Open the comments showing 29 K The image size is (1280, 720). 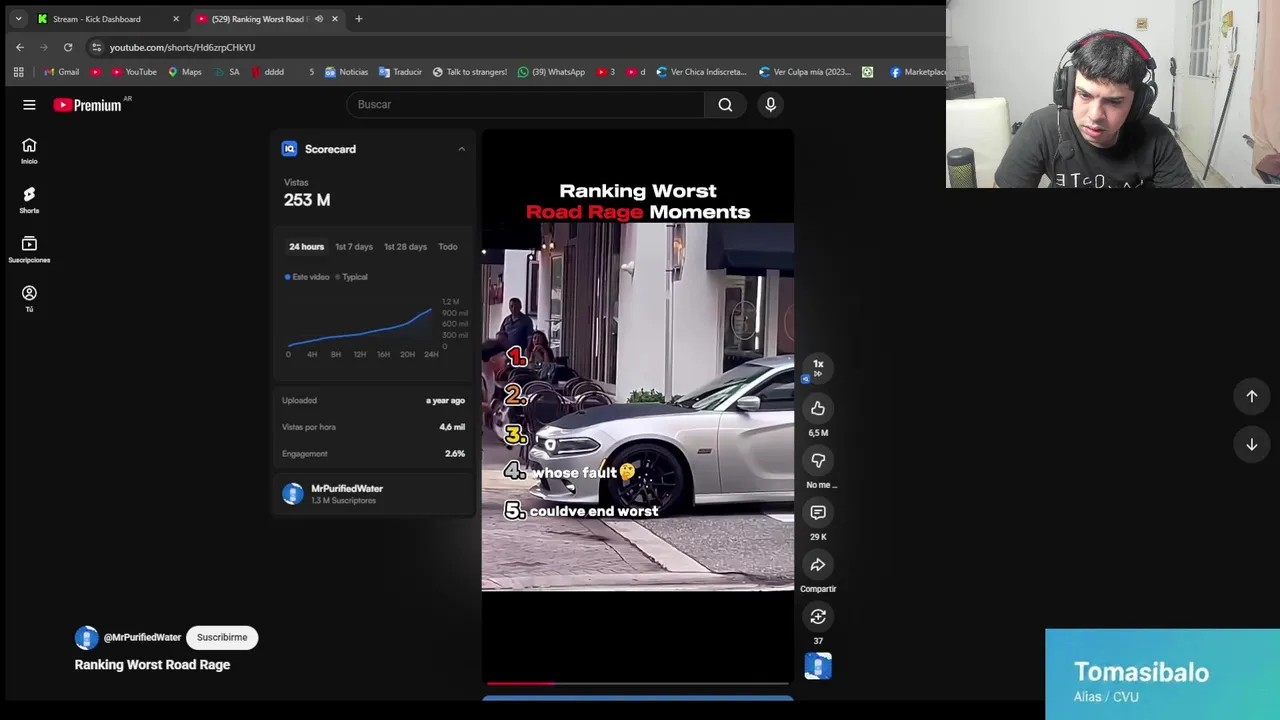tap(818, 512)
